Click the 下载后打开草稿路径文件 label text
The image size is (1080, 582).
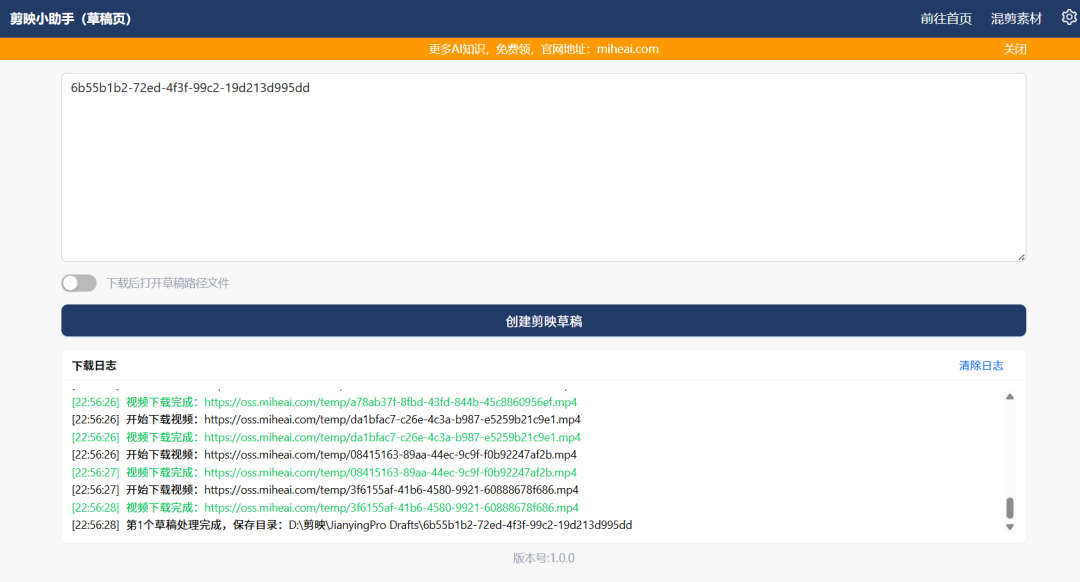coord(168,283)
